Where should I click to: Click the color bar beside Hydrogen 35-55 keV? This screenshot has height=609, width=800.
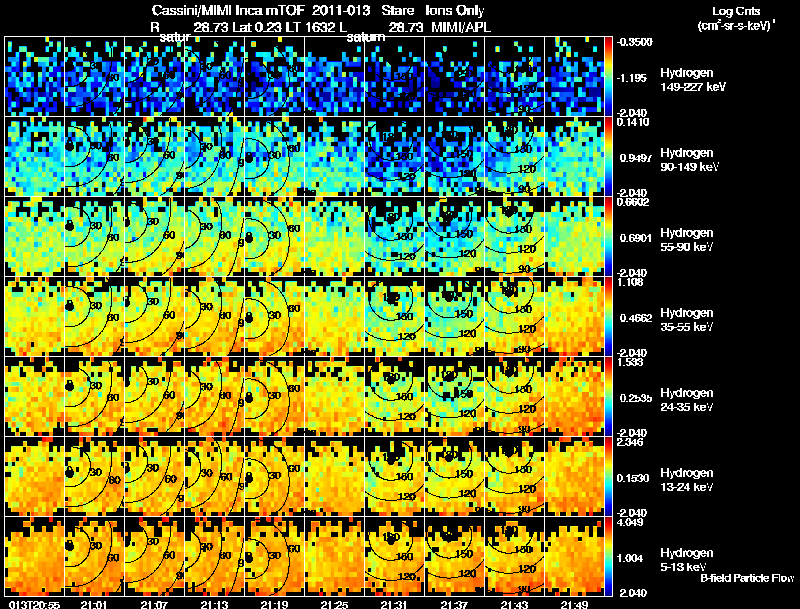pyautogui.click(x=608, y=317)
